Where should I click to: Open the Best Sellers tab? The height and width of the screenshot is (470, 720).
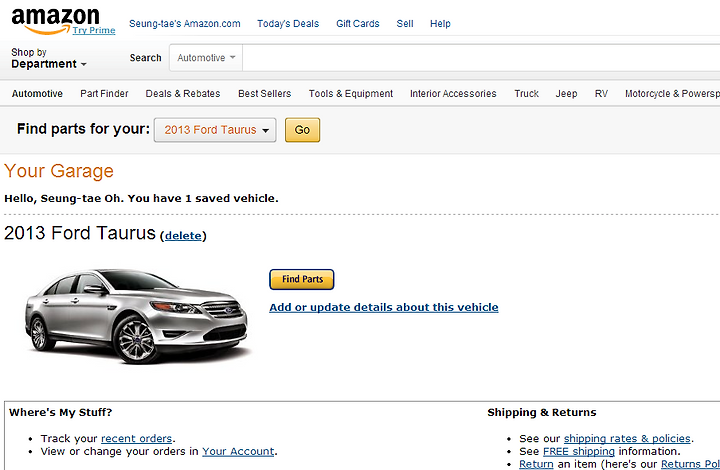tap(264, 94)
